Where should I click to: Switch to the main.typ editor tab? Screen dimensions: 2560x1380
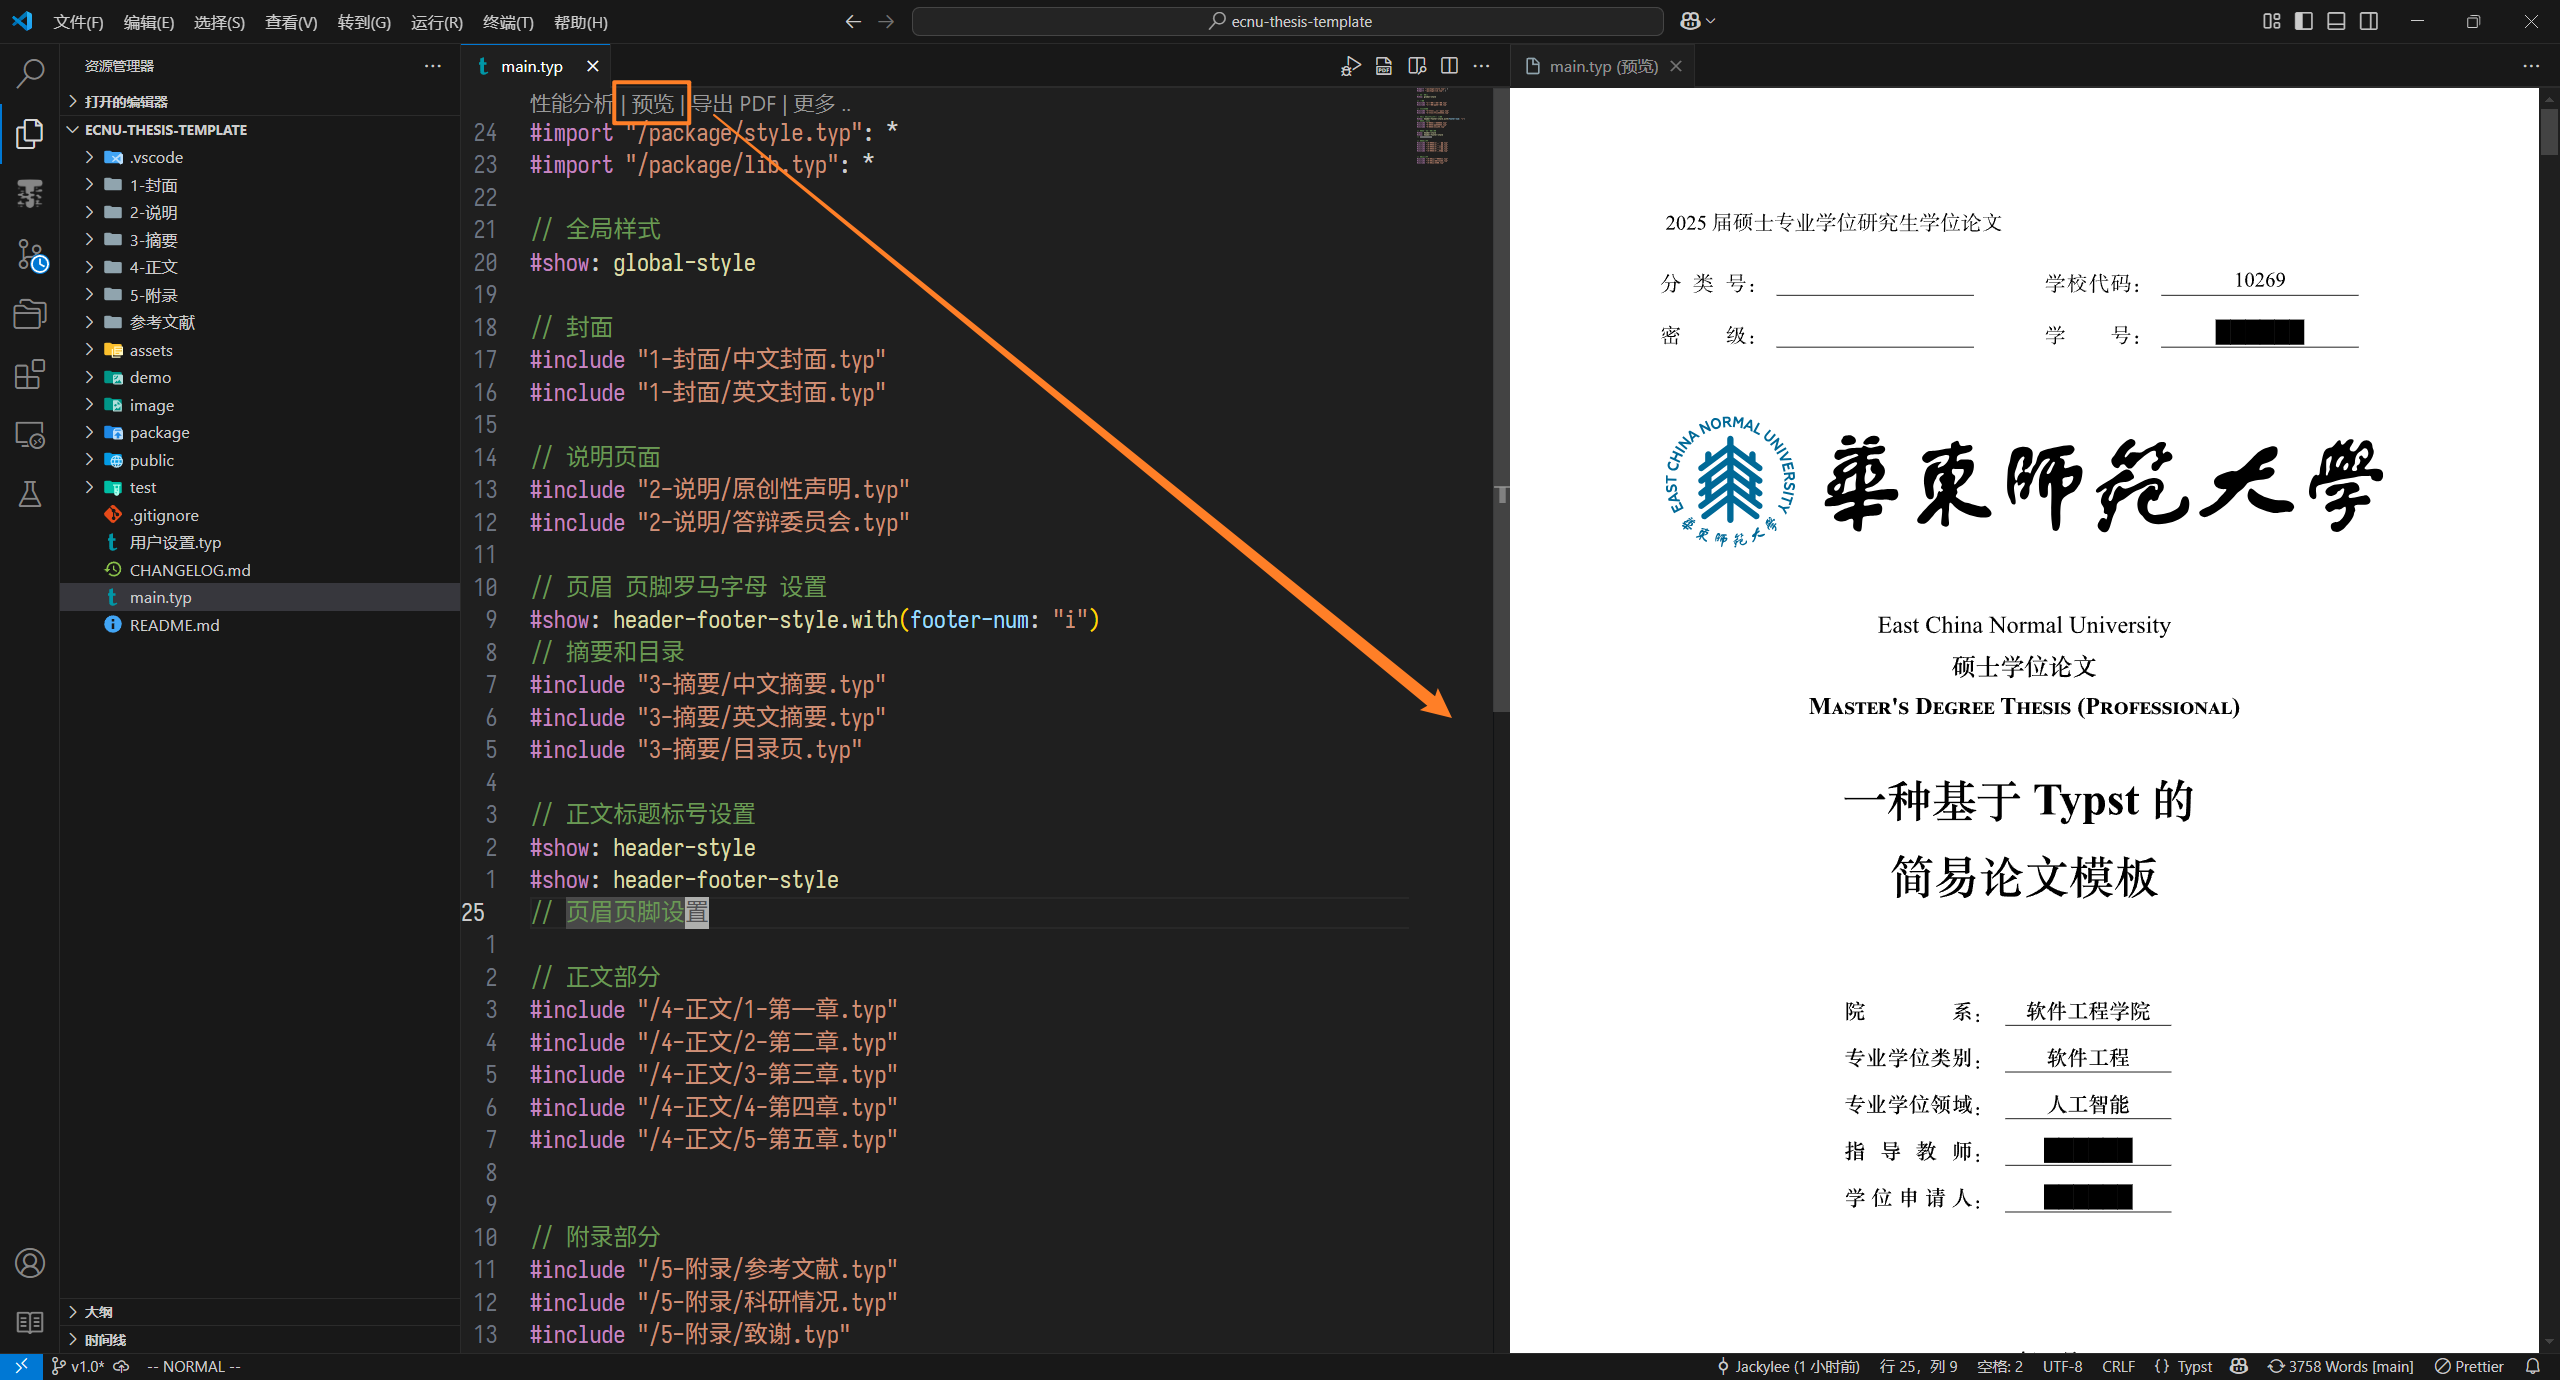(x=532, y=66)
